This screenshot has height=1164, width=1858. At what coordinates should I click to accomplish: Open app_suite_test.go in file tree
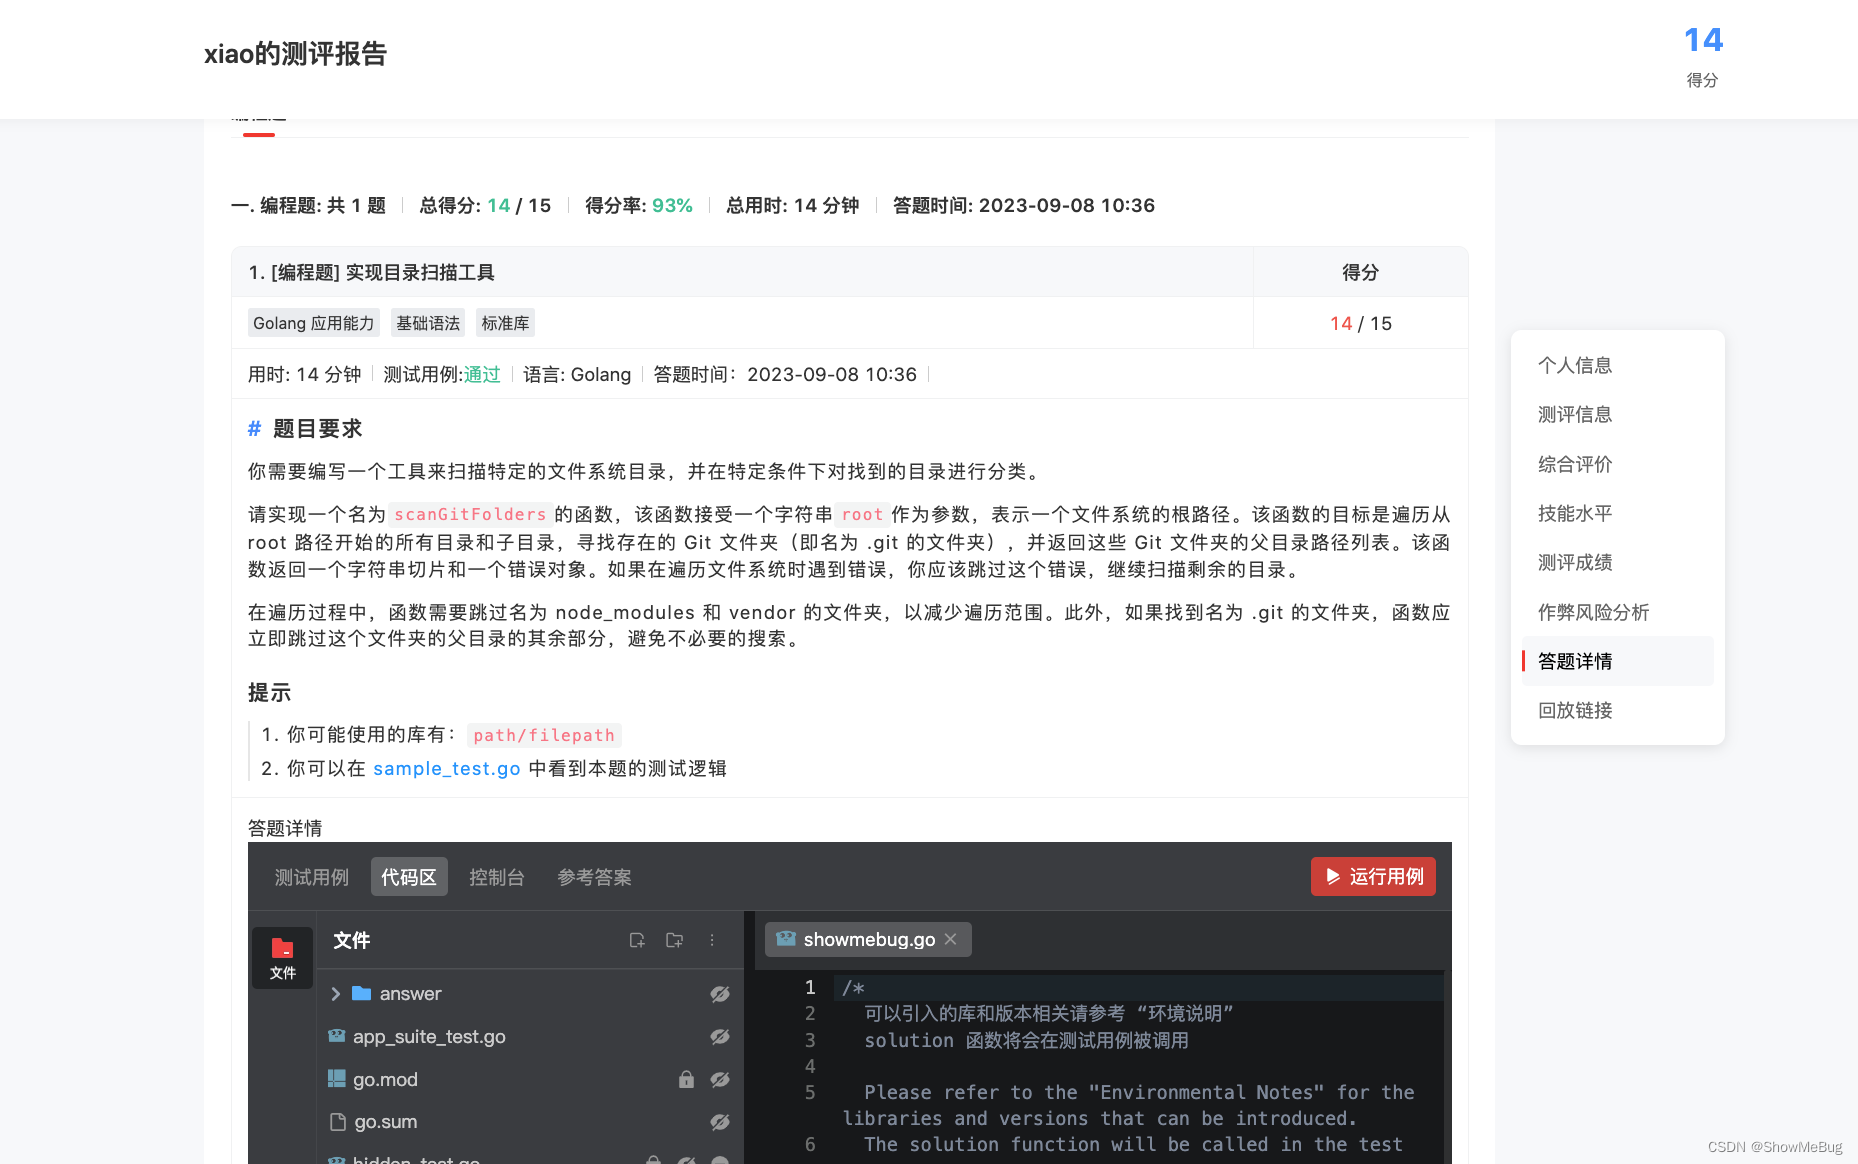[429, 1036]
